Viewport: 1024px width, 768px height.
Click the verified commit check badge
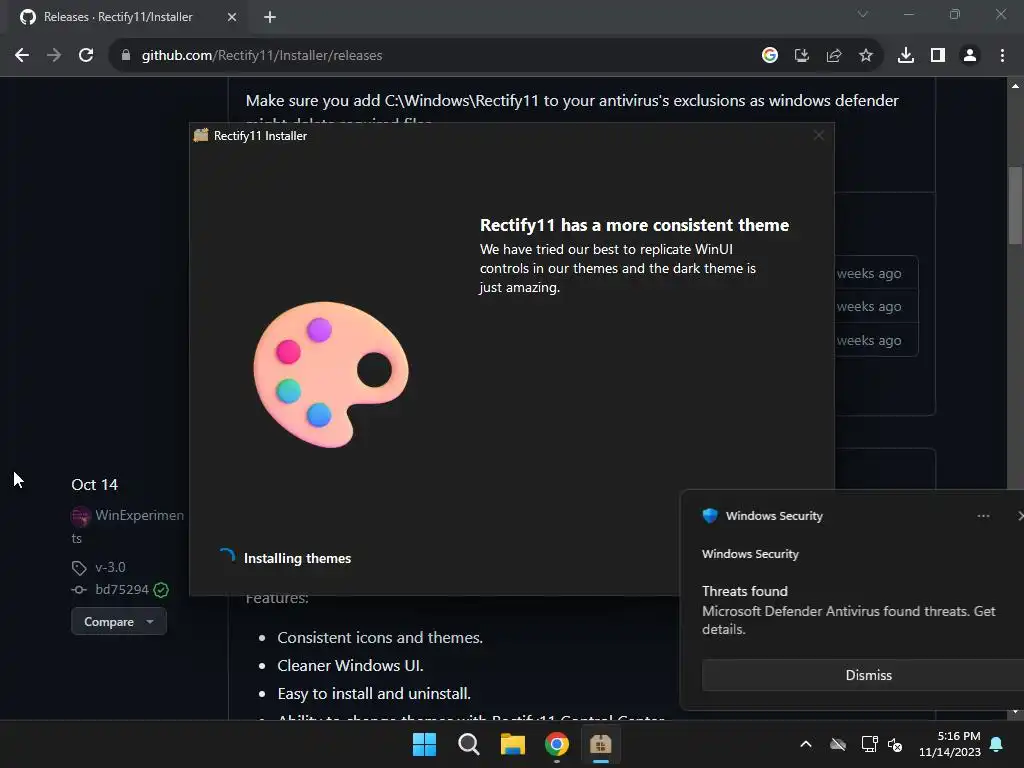coord(161,590)
